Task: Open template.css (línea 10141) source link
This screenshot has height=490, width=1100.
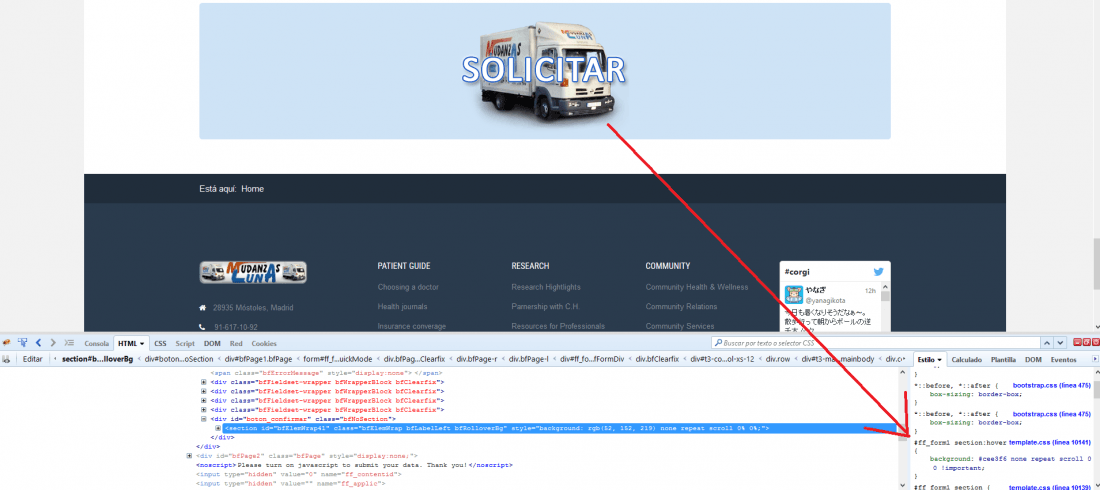Action: pyautogui.click(x=1049, y=442)
